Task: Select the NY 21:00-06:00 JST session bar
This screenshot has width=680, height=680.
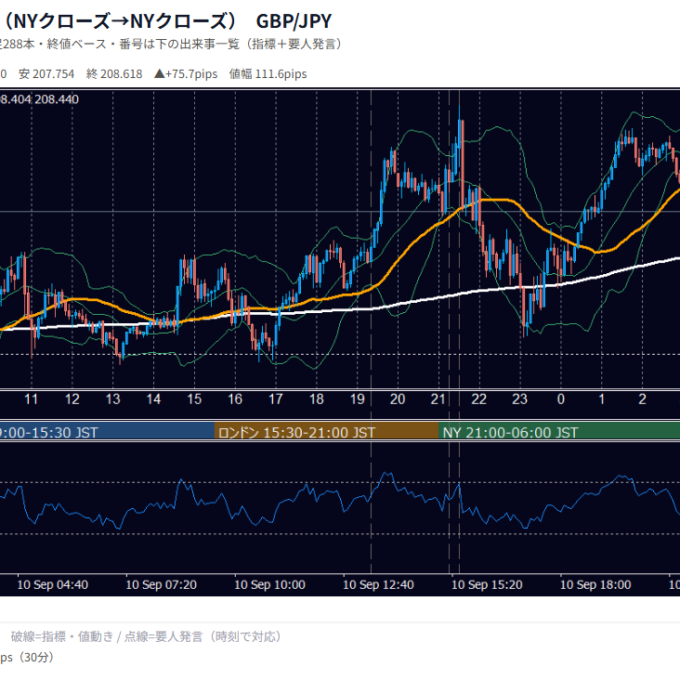Action: point(559,432)
